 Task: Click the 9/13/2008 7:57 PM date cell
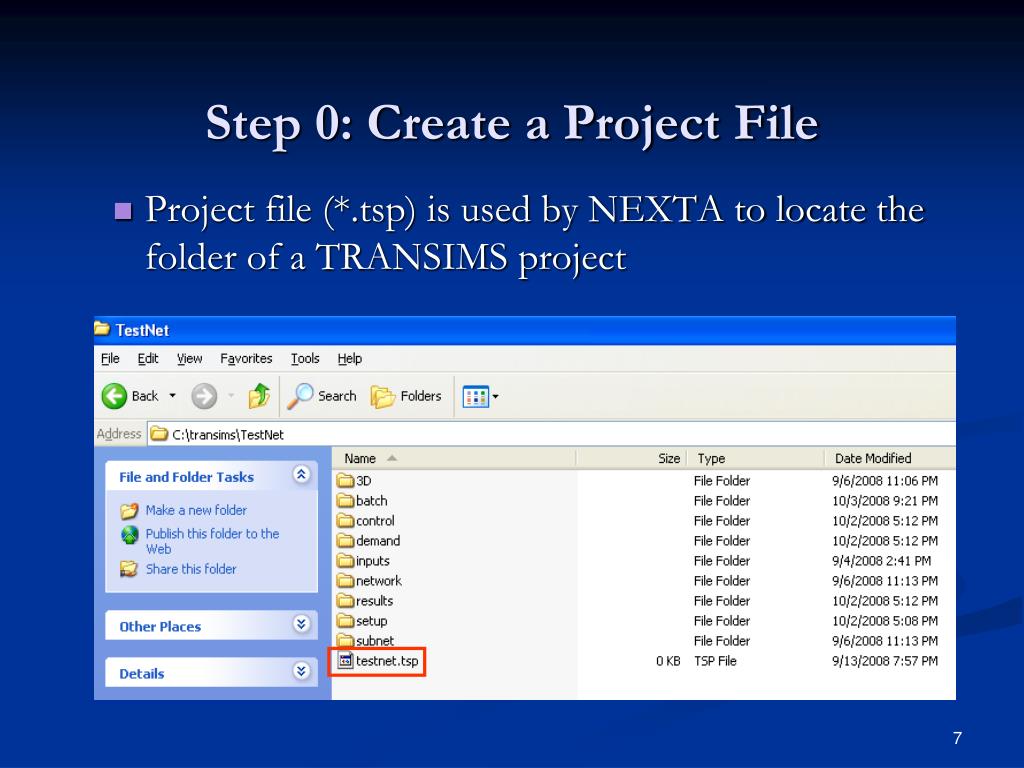885,661
